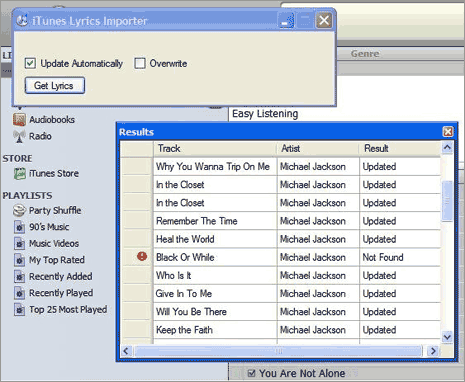
Task: Click the Not Found result cell
Action: (400, 257)
